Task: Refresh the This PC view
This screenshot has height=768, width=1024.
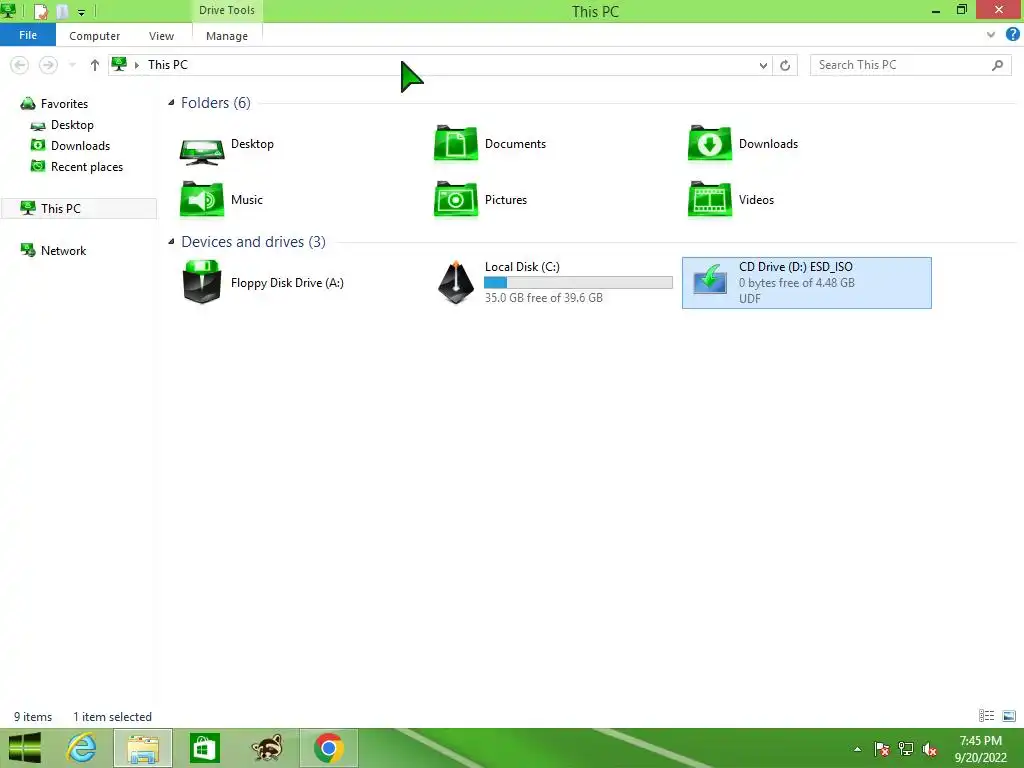Action: click(x=785, y=65)
